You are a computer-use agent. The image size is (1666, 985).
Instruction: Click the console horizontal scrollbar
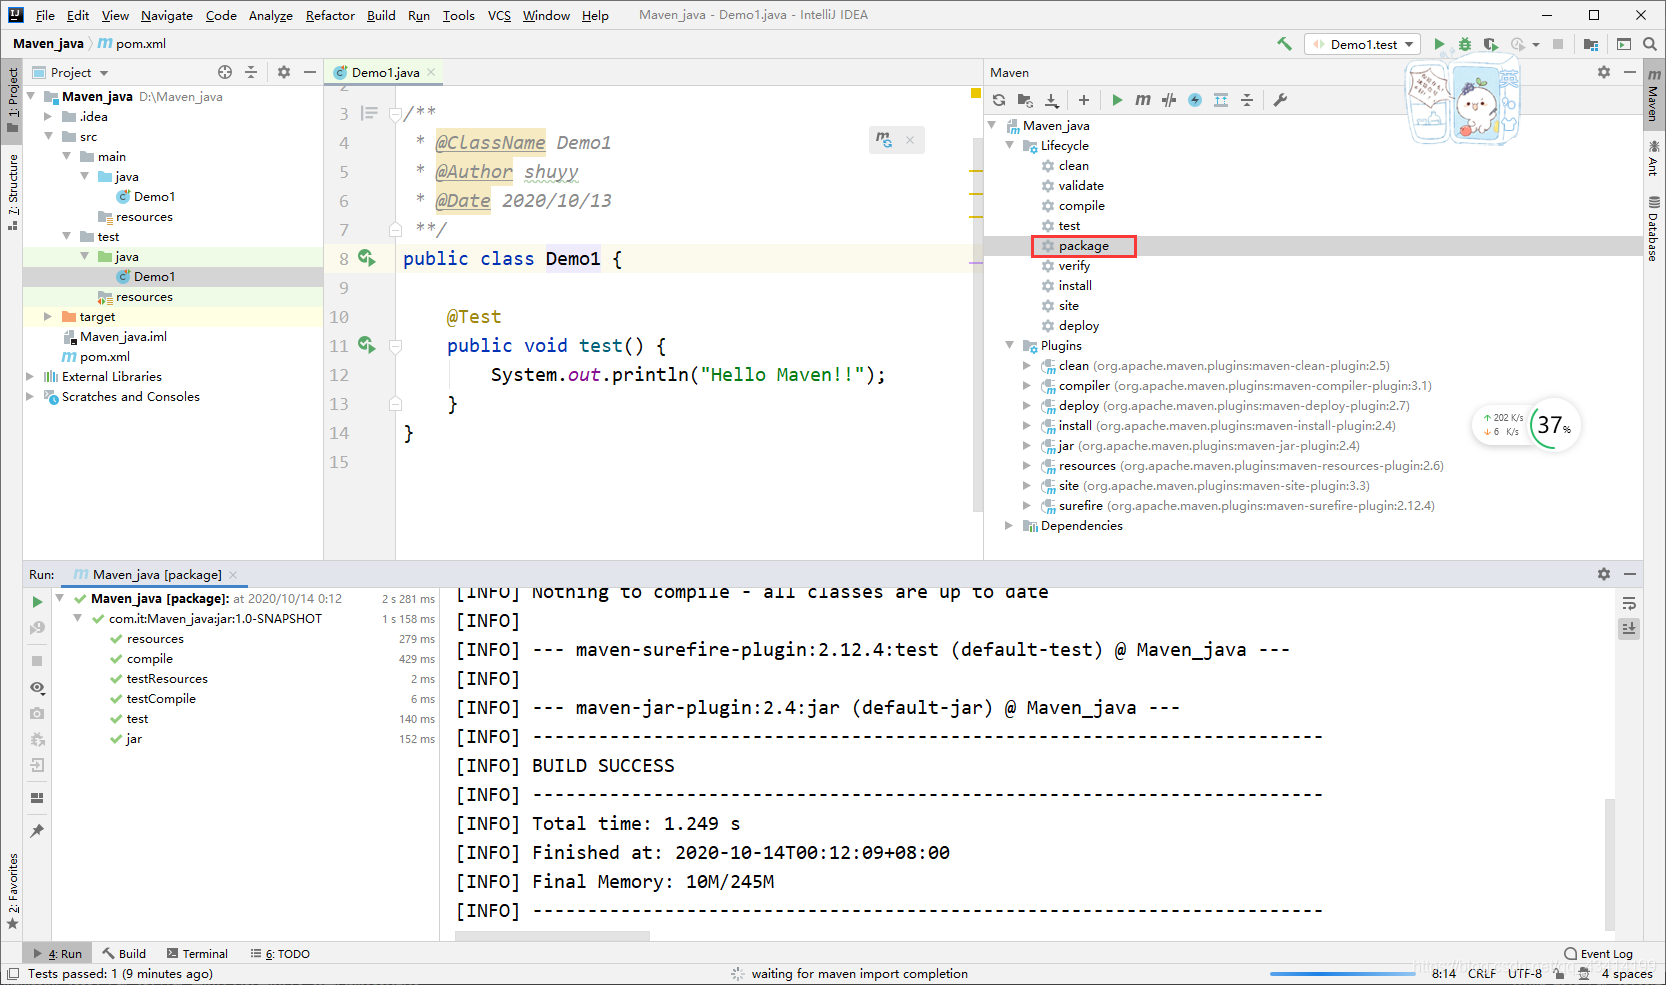[x=552, y=936]
